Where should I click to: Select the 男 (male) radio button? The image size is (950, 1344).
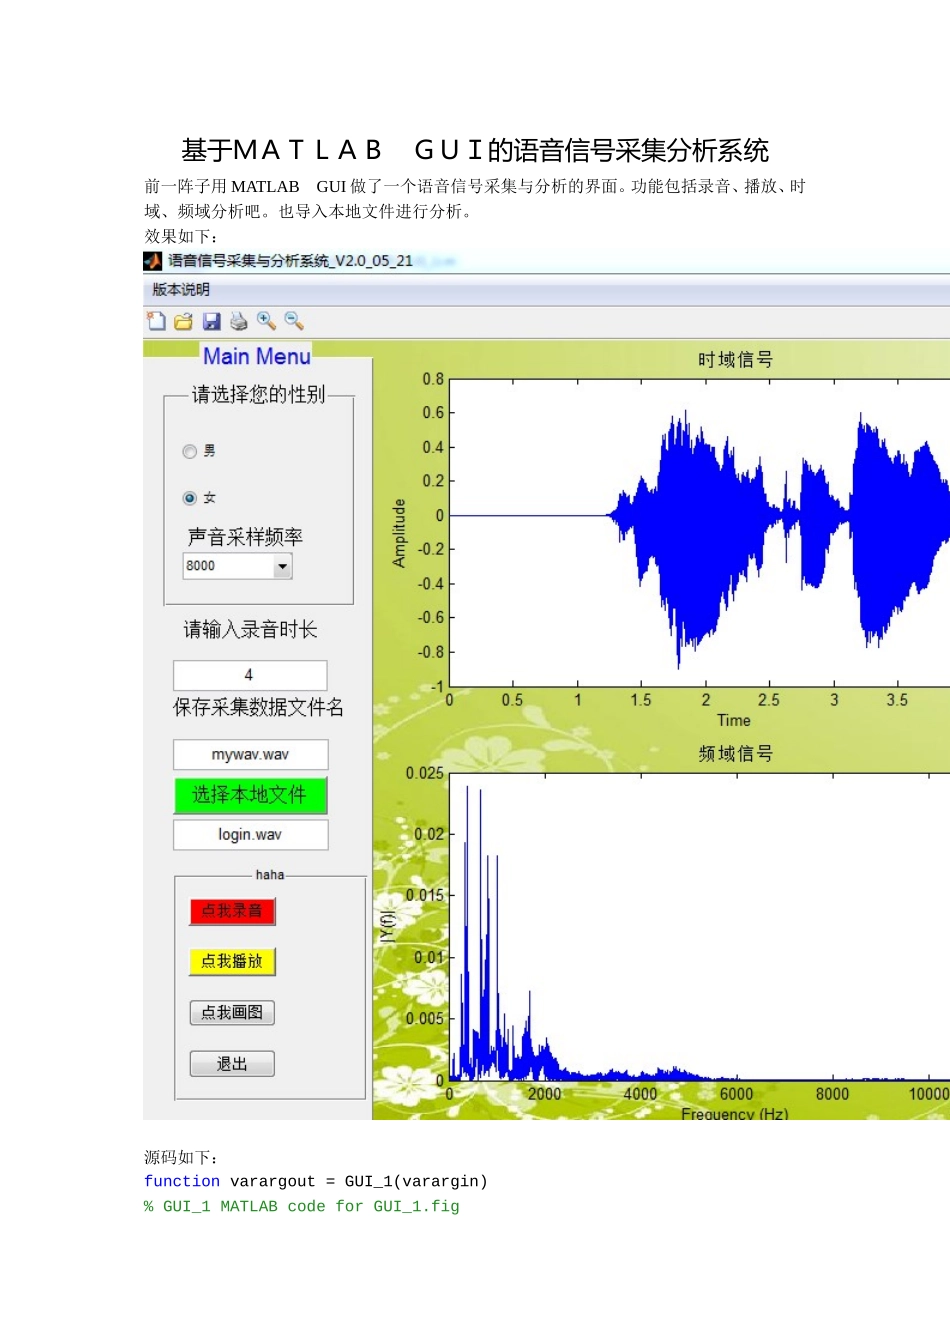click(190, 452)
